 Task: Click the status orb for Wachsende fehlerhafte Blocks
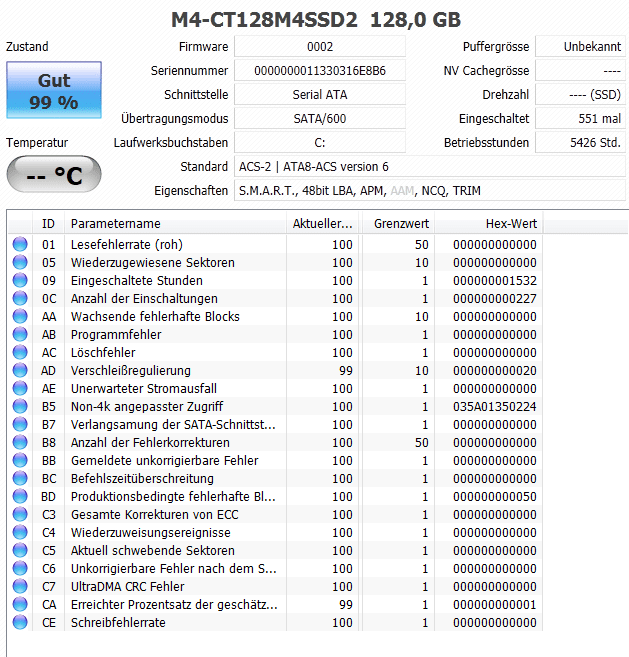(x=20, y=316)
